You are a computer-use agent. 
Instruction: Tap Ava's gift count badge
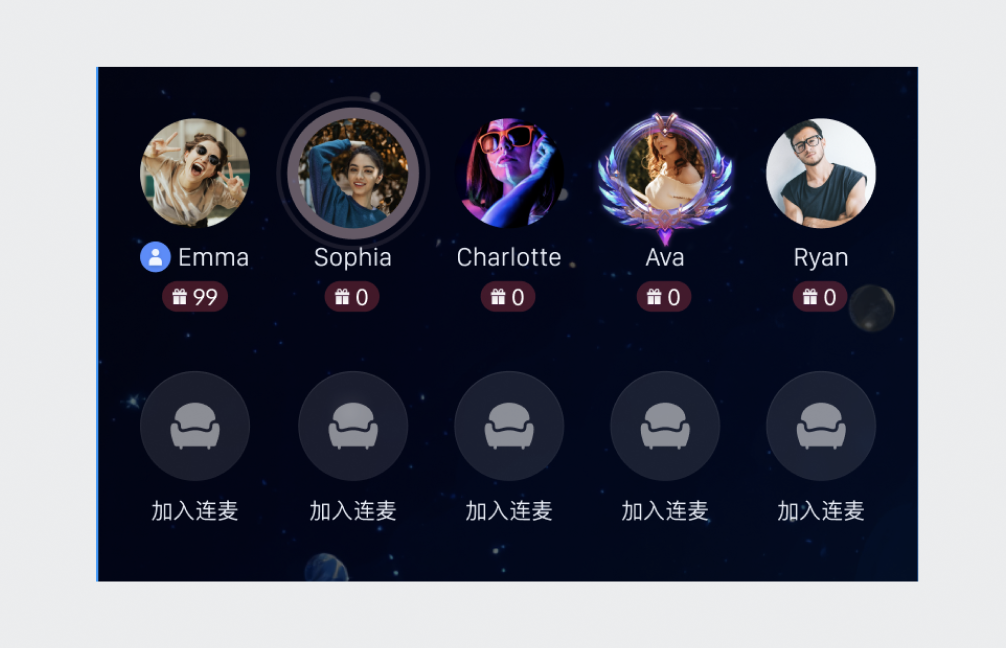664,297
